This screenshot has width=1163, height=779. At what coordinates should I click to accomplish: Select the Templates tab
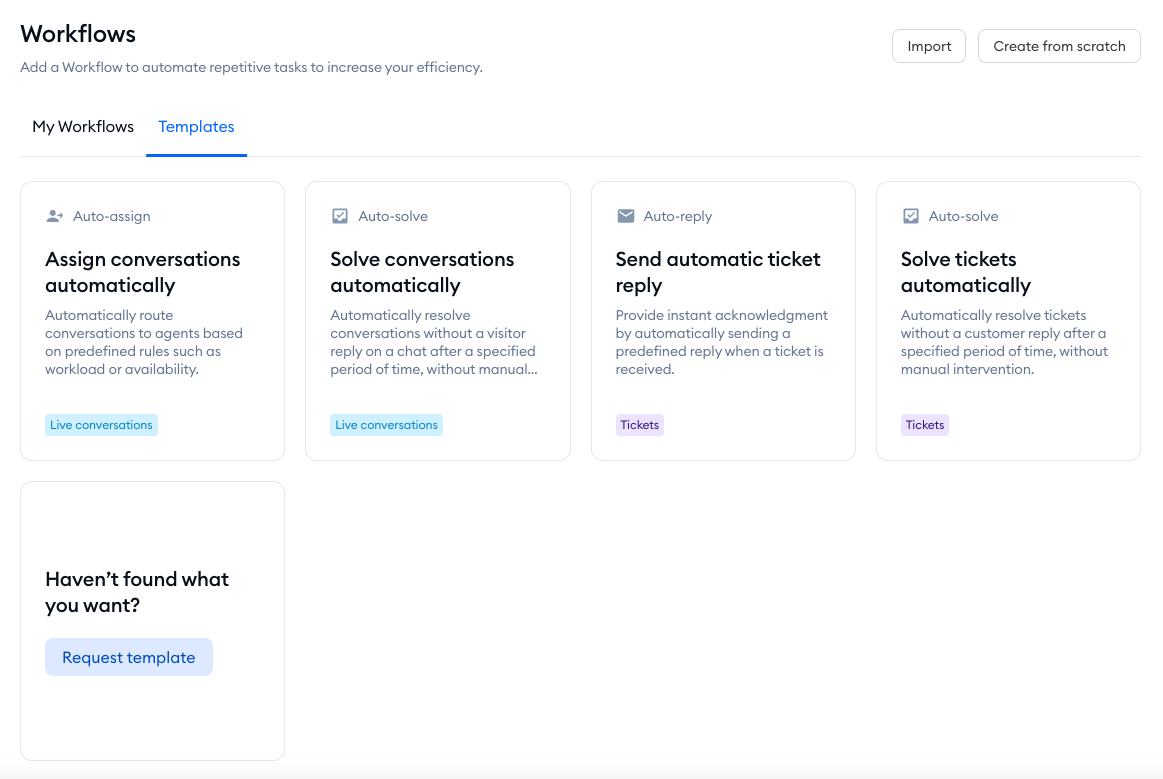[196, 127]
